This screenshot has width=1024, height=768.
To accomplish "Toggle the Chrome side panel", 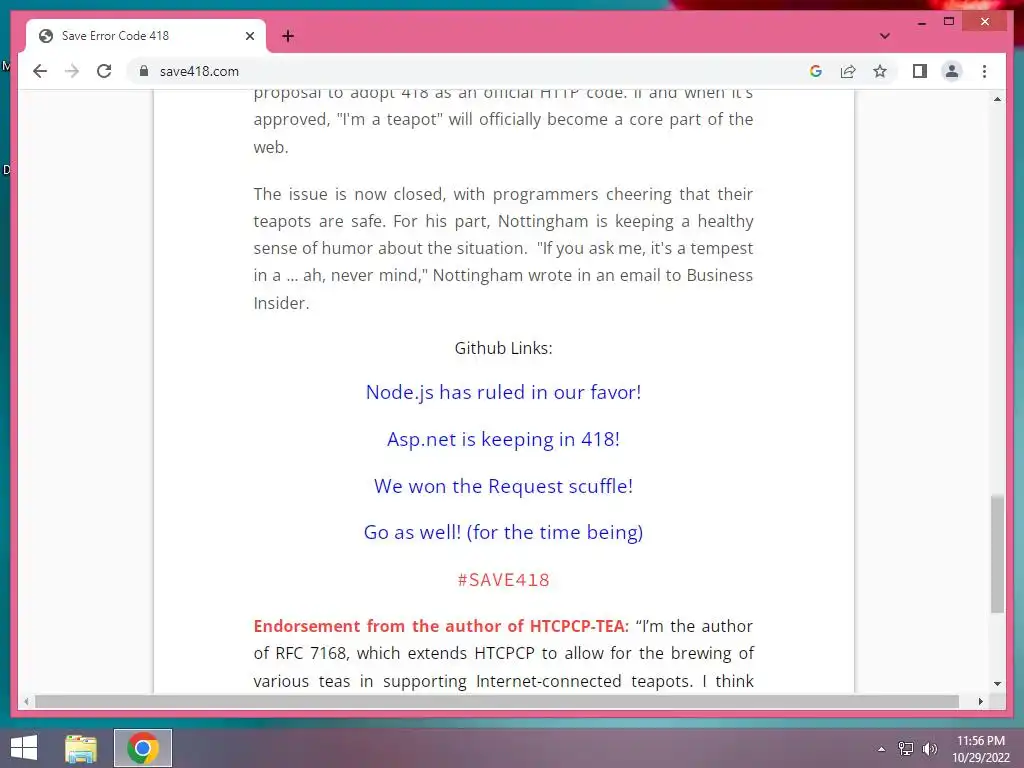I will coord(920,71).
